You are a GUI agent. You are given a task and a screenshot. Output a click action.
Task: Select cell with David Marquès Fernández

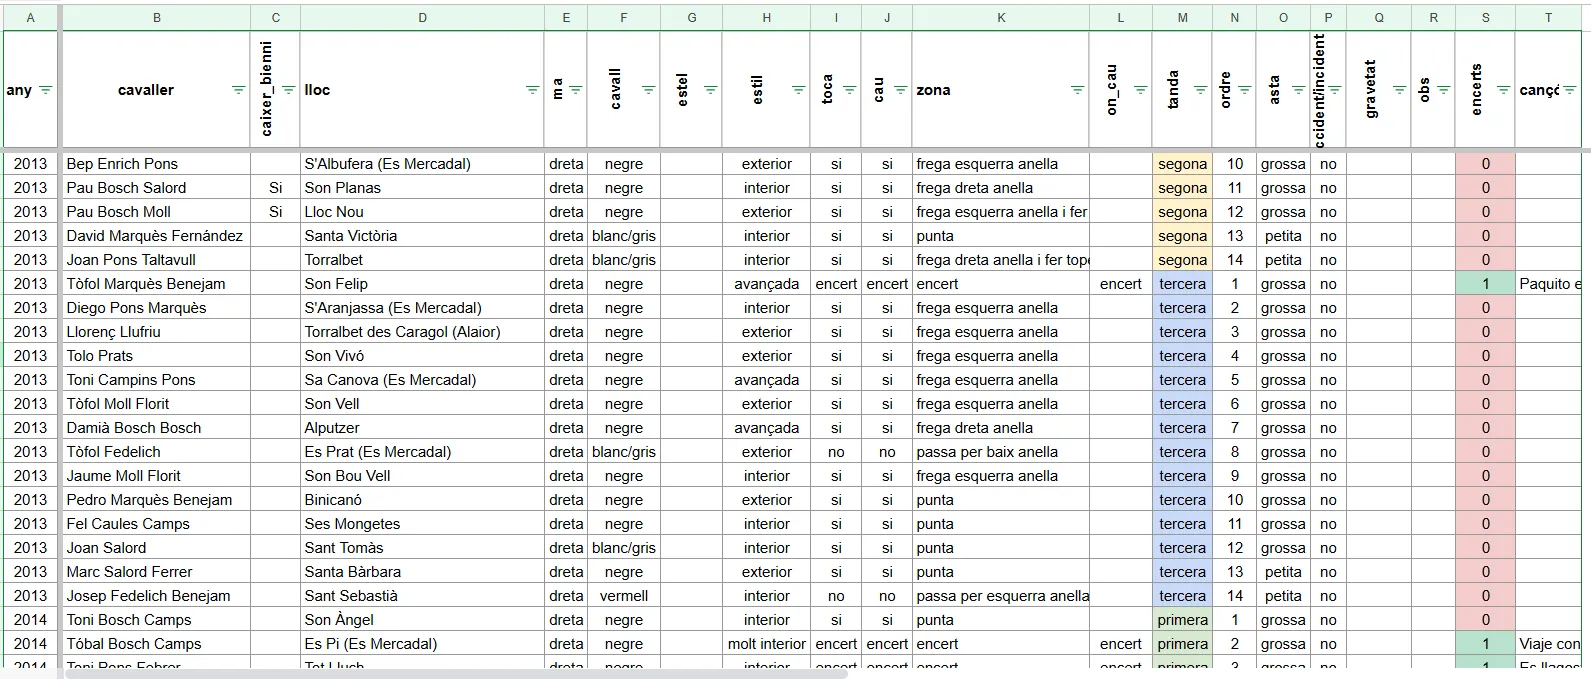point(156,236)
